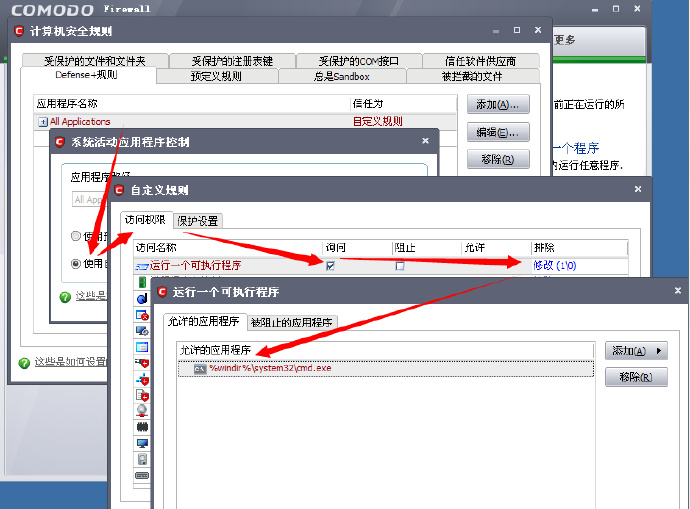The height and width of the screenshot is (509, 690).
Task: Open the 添加(A) arrow menu in allowed applications
Action: click(x=636, y=351)
